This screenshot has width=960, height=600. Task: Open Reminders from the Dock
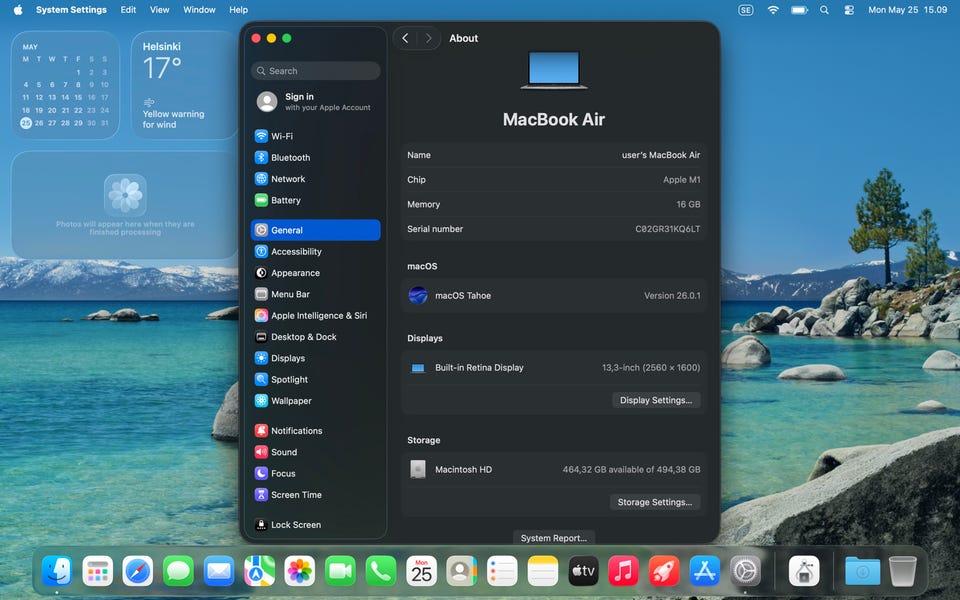point(502,571)
